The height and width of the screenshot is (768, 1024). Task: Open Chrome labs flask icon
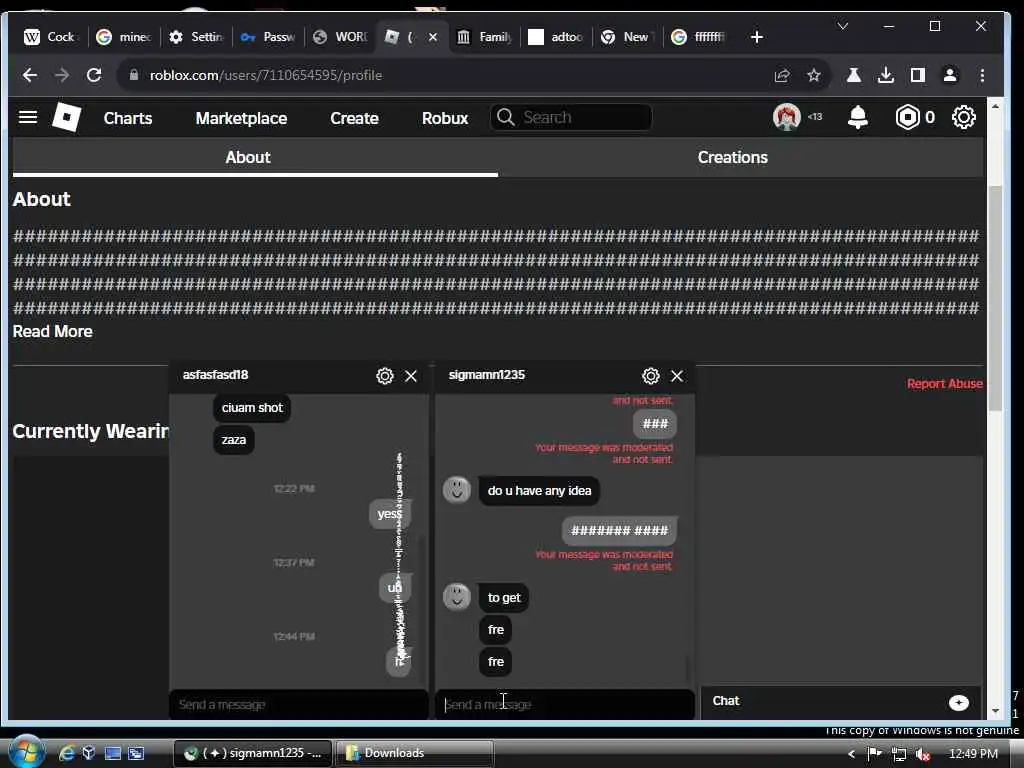point(854,75)
